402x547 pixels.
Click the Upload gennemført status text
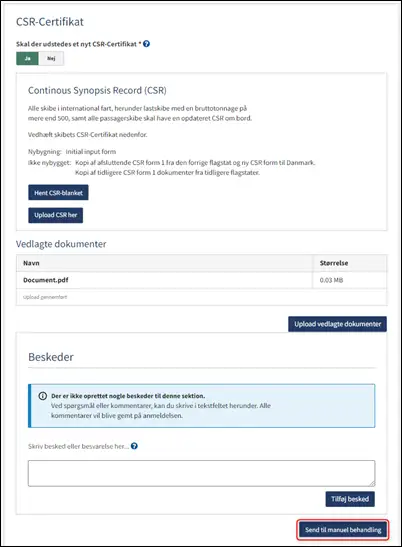[45, 297]
